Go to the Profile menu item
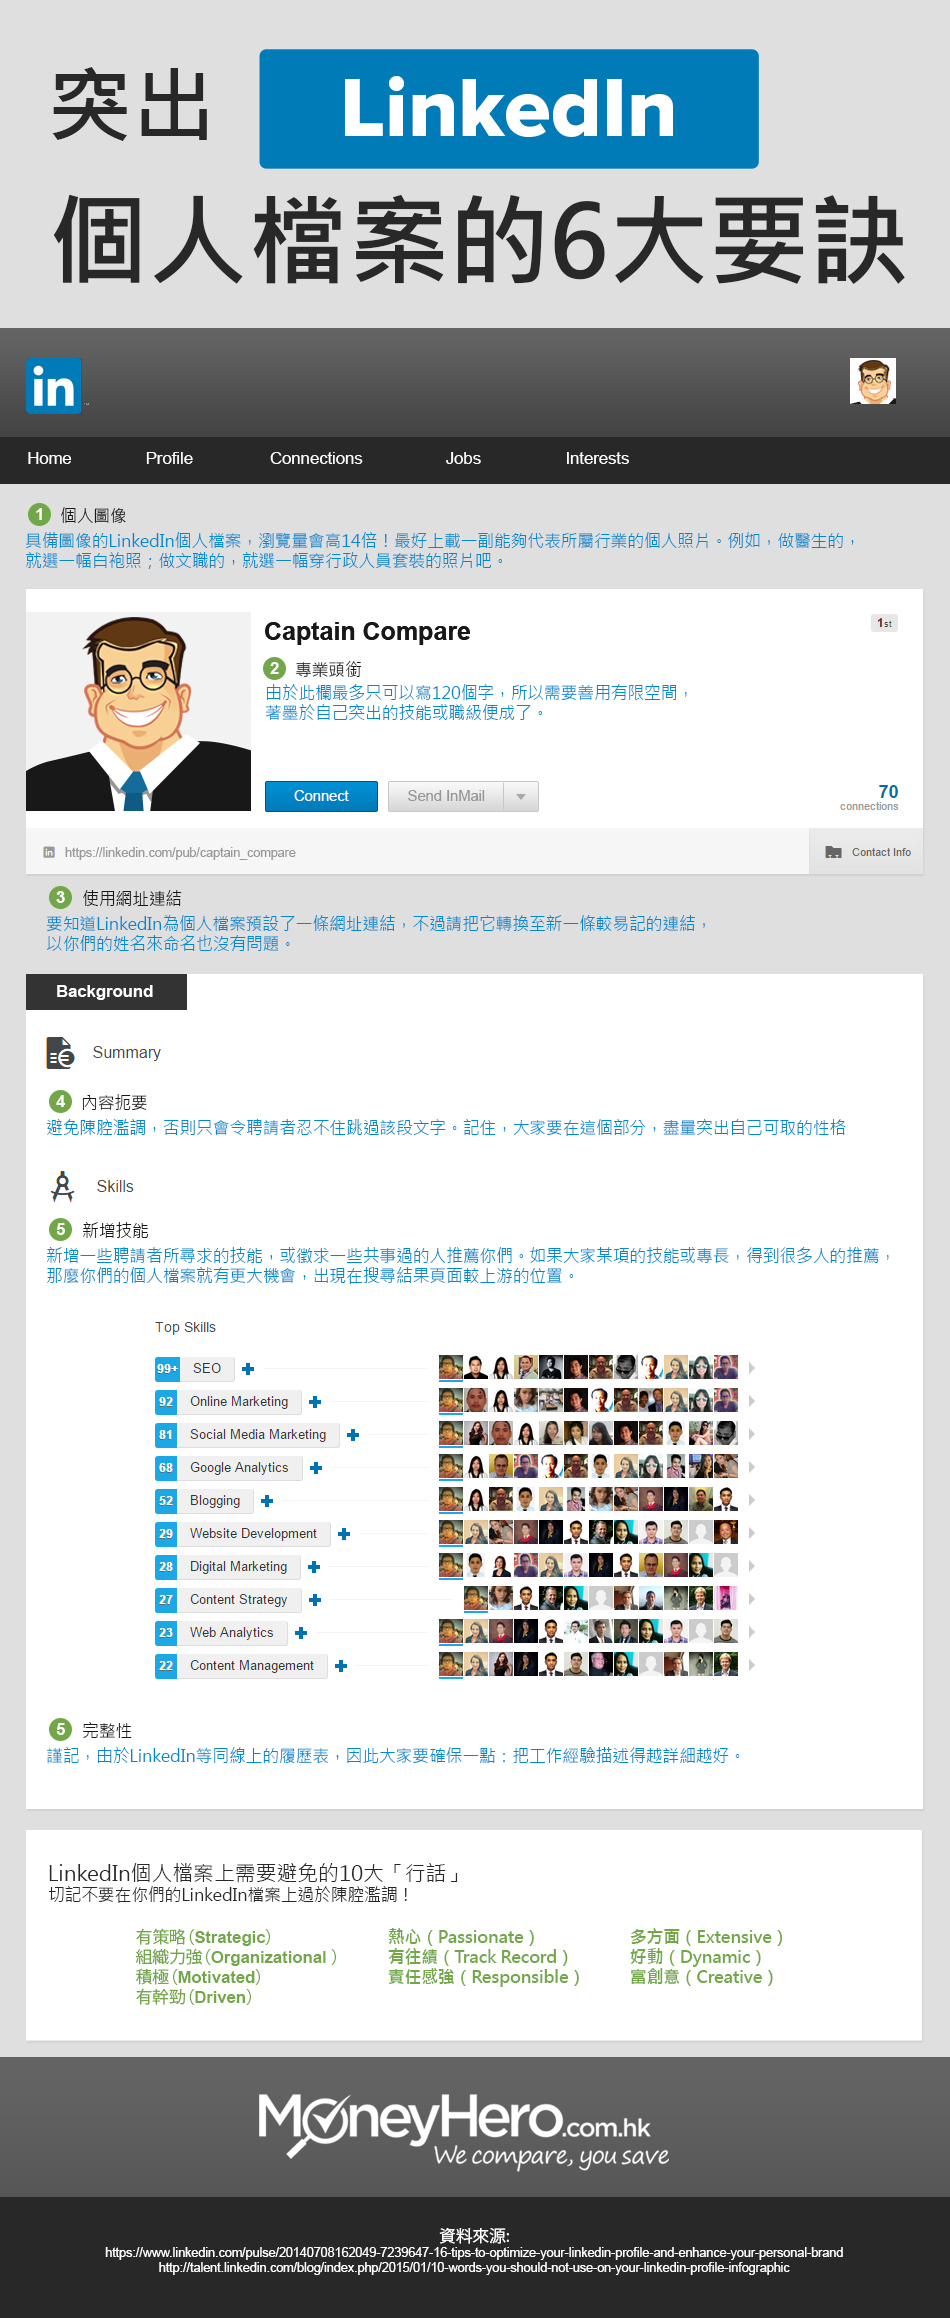Viewport: 950px width, 2318px height. point(169,458)
